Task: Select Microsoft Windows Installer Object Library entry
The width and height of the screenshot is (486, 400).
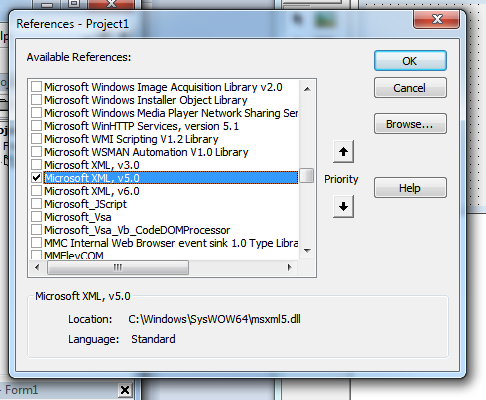Action: (x=146, y=100)
